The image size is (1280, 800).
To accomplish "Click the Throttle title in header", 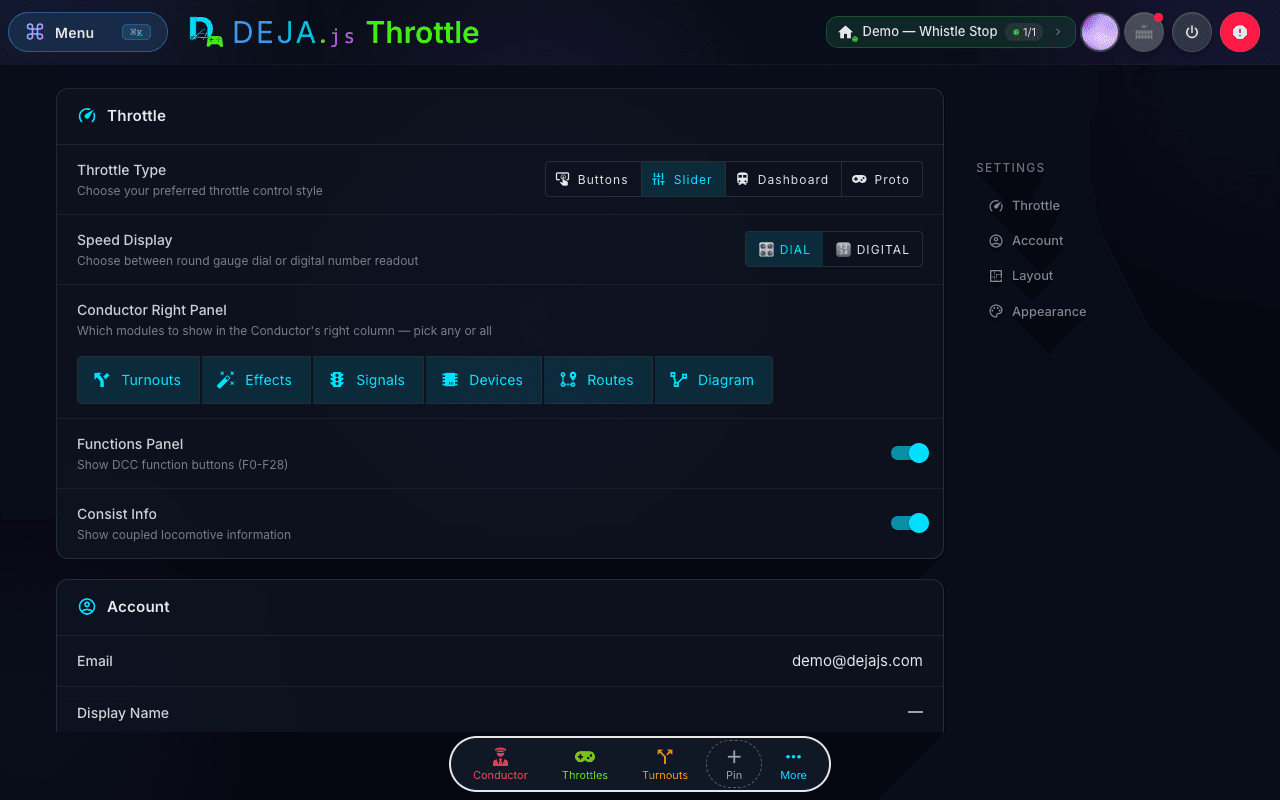I will [x=422, y=32].
